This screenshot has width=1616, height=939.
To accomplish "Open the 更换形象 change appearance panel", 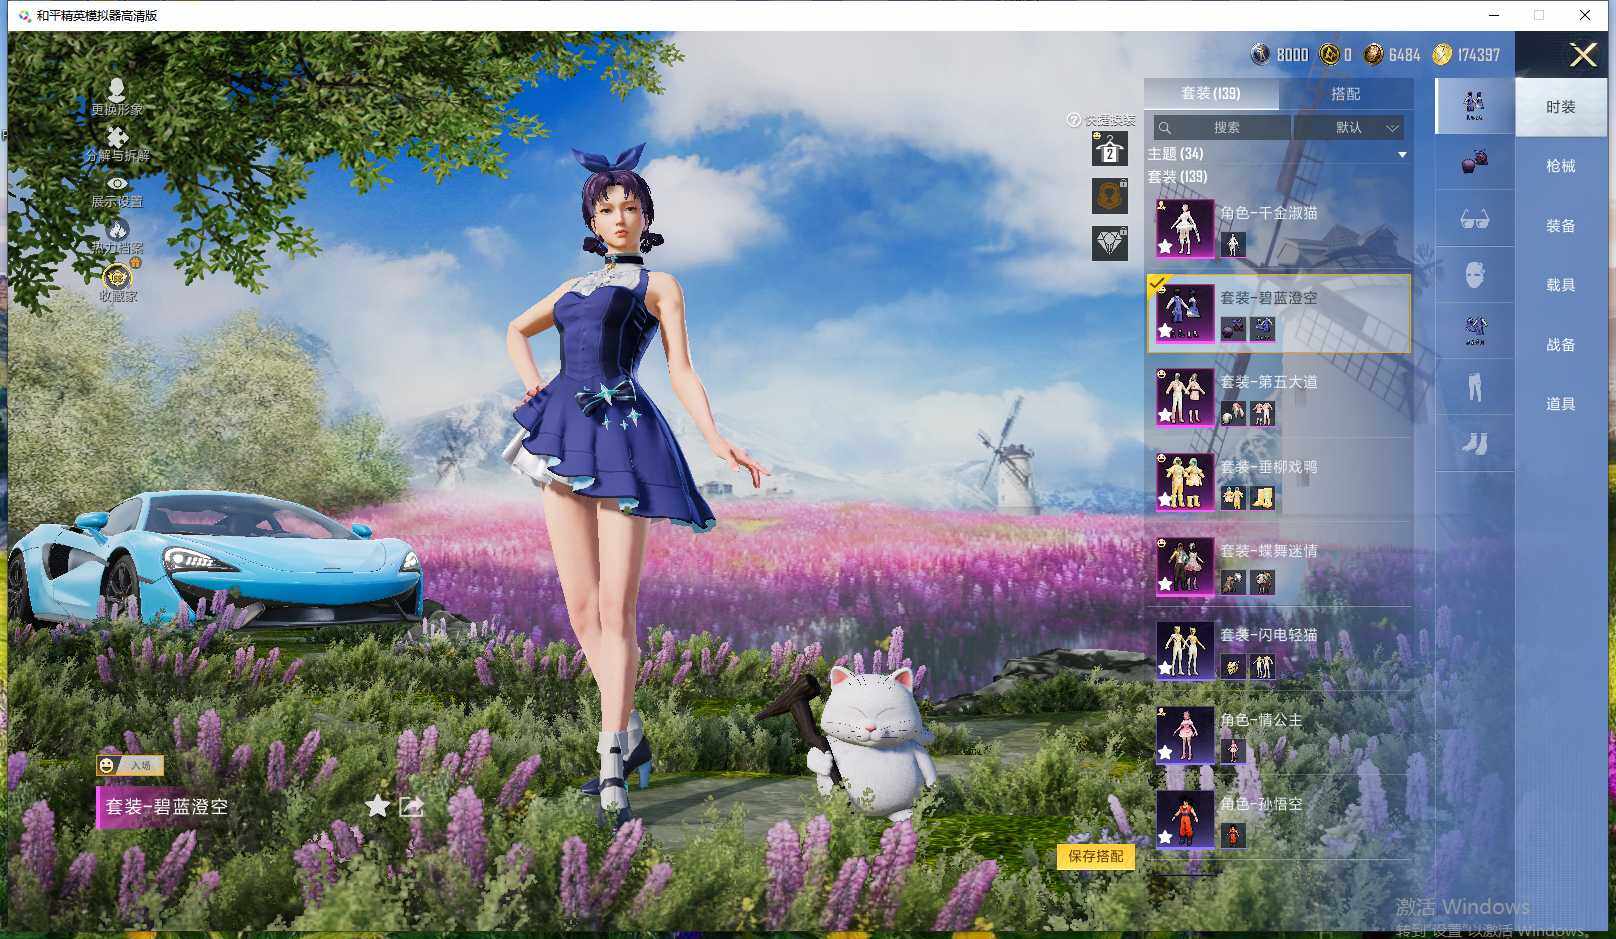I will (x=116, y=97).
